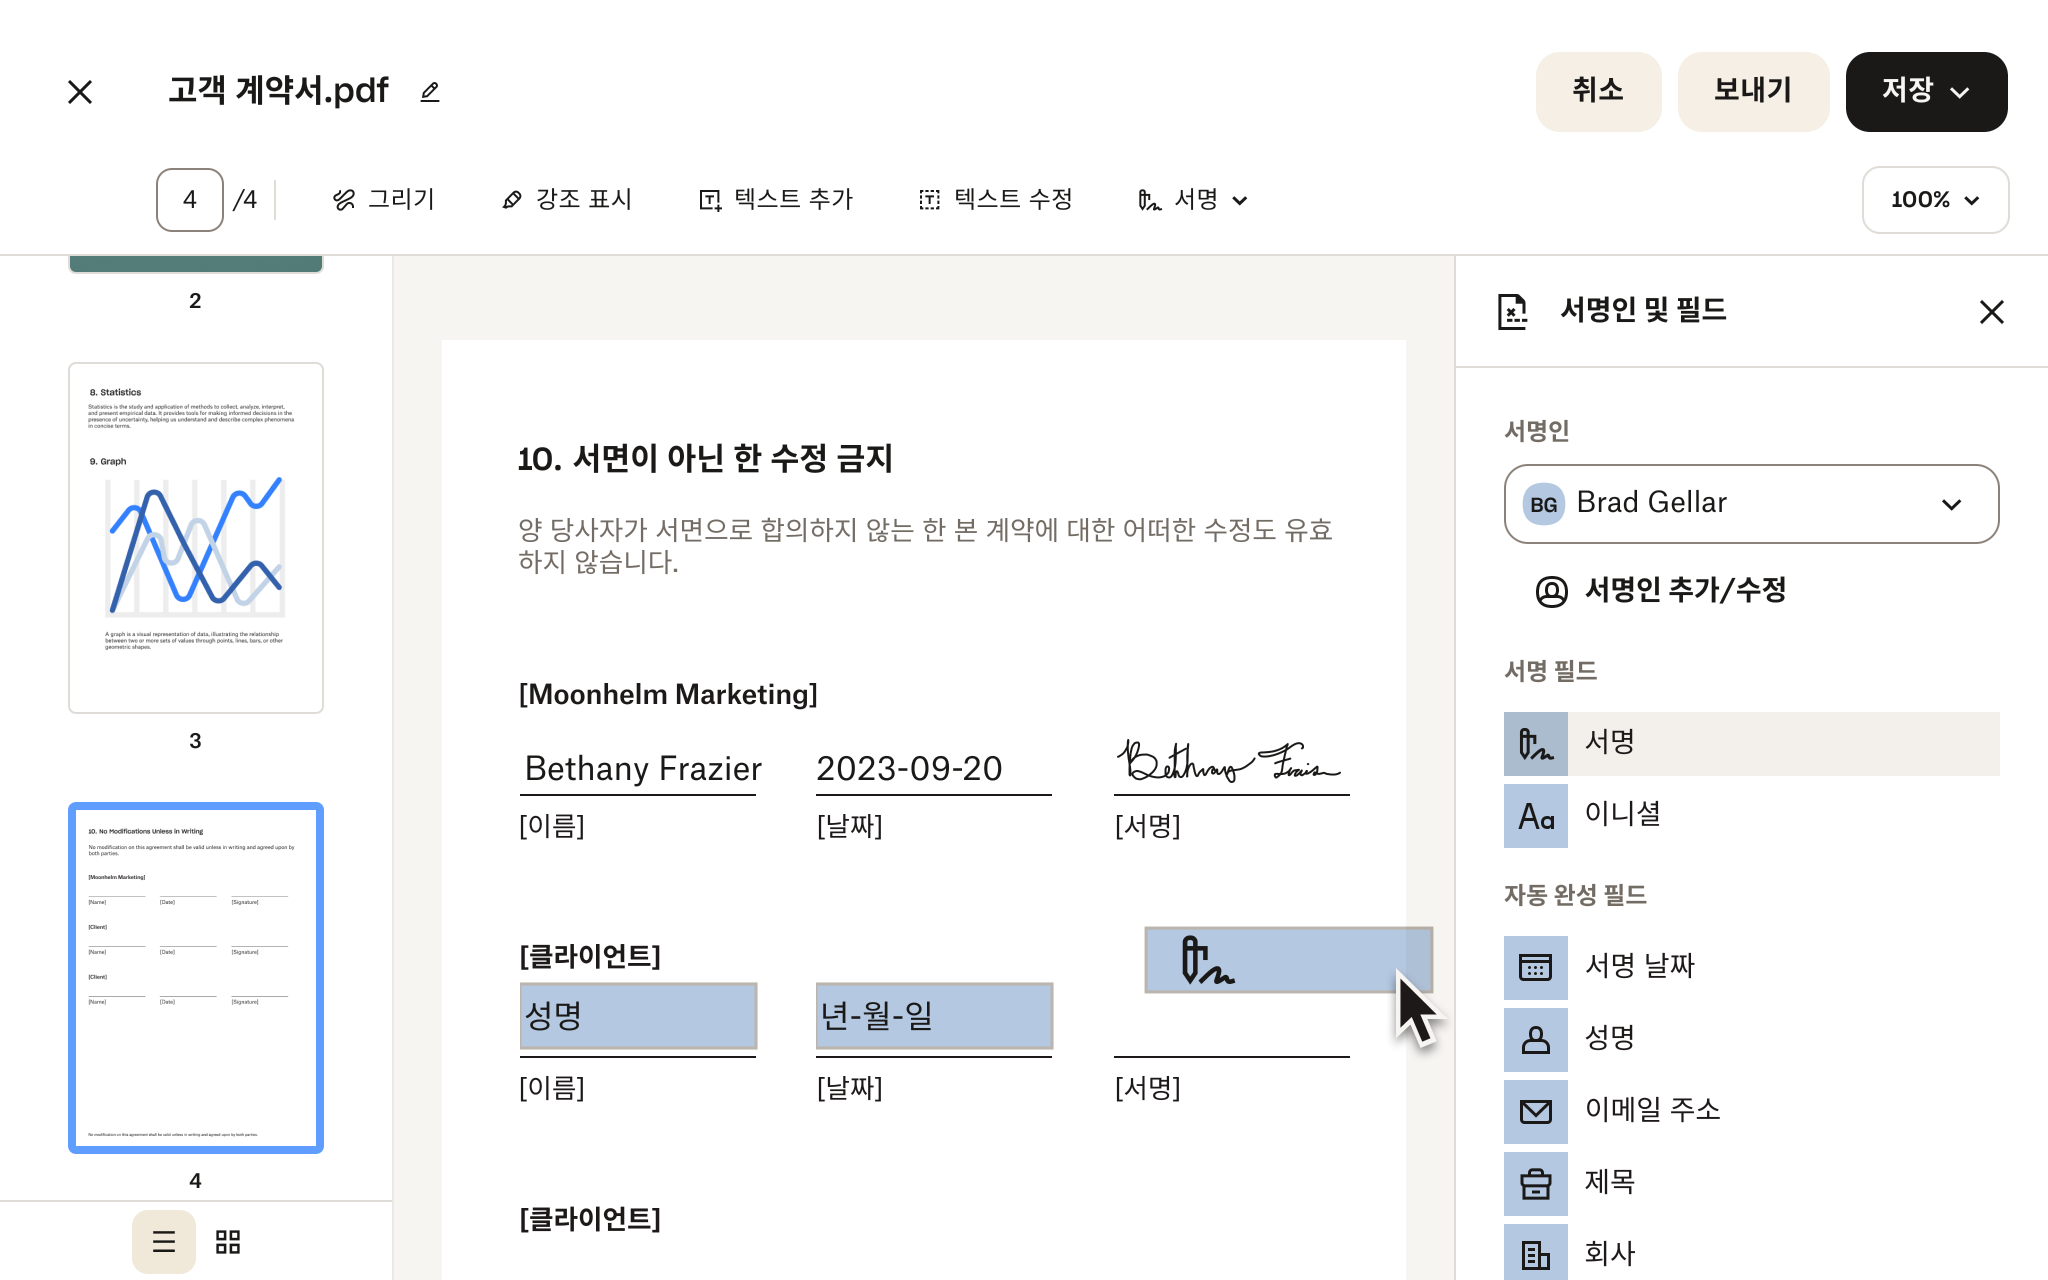Image resolution: width=2048 pixels, height=1280 pixels.
Task: Select the 서명 signature field icon
Action: [x=1536, y=744]
